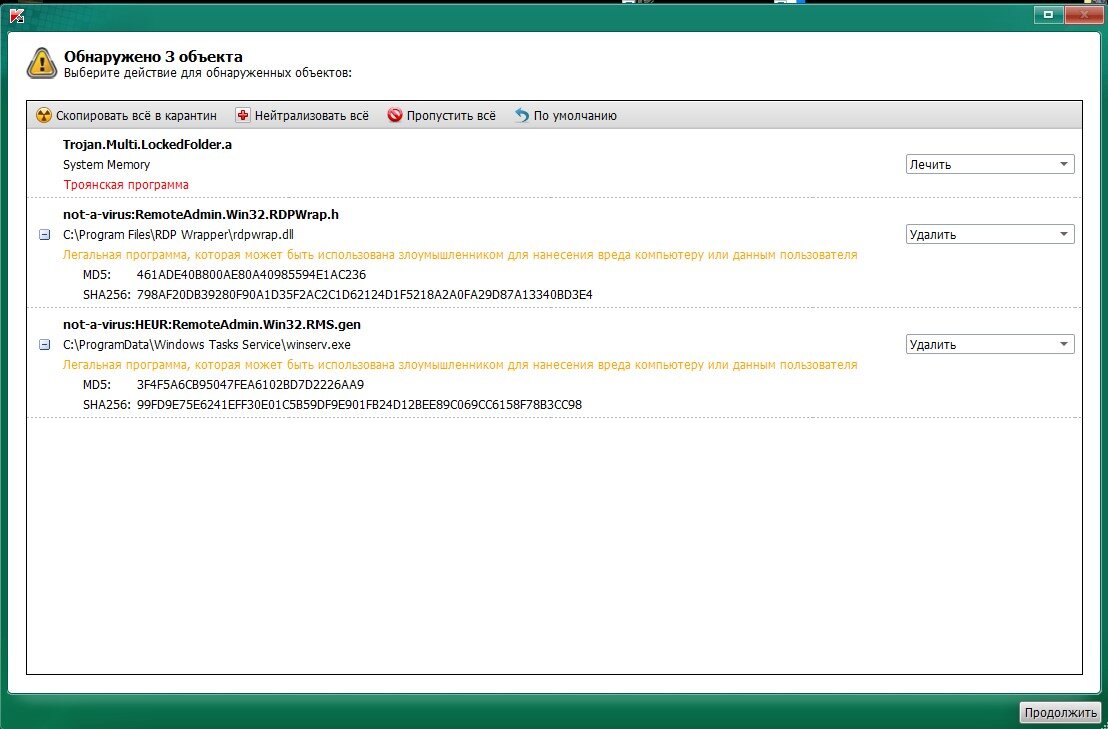Click the Kaspersky logo icon in title bar

point(16,15)
